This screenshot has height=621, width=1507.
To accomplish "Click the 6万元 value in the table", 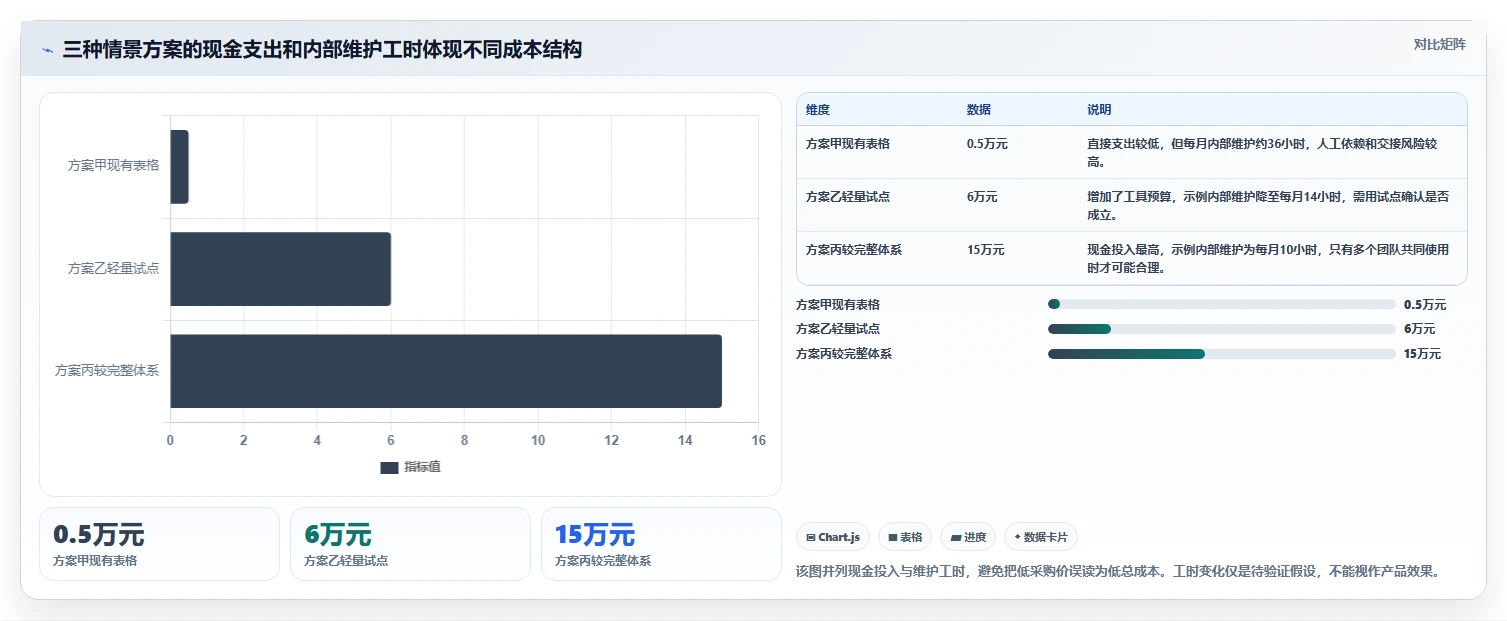I will pos(982,197).
